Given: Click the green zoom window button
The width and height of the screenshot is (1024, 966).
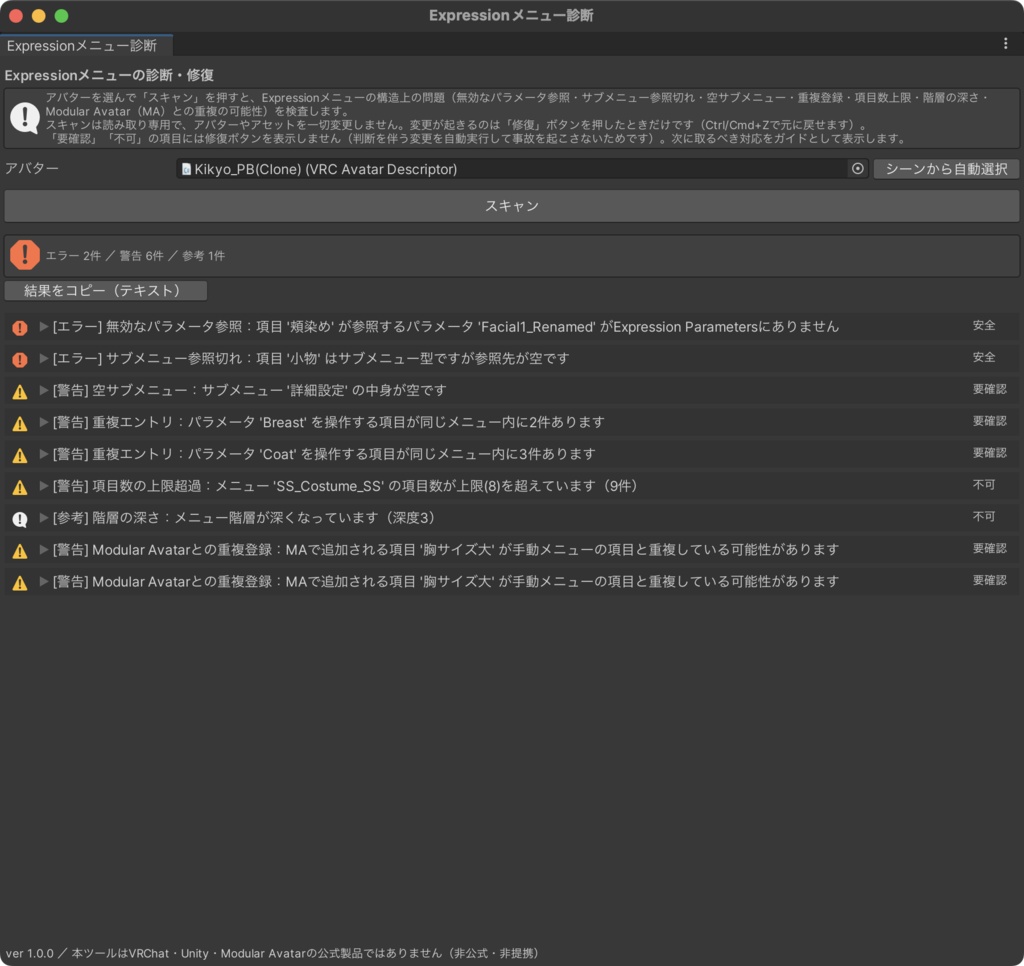Looking at the screenshot, I should 61,16.
